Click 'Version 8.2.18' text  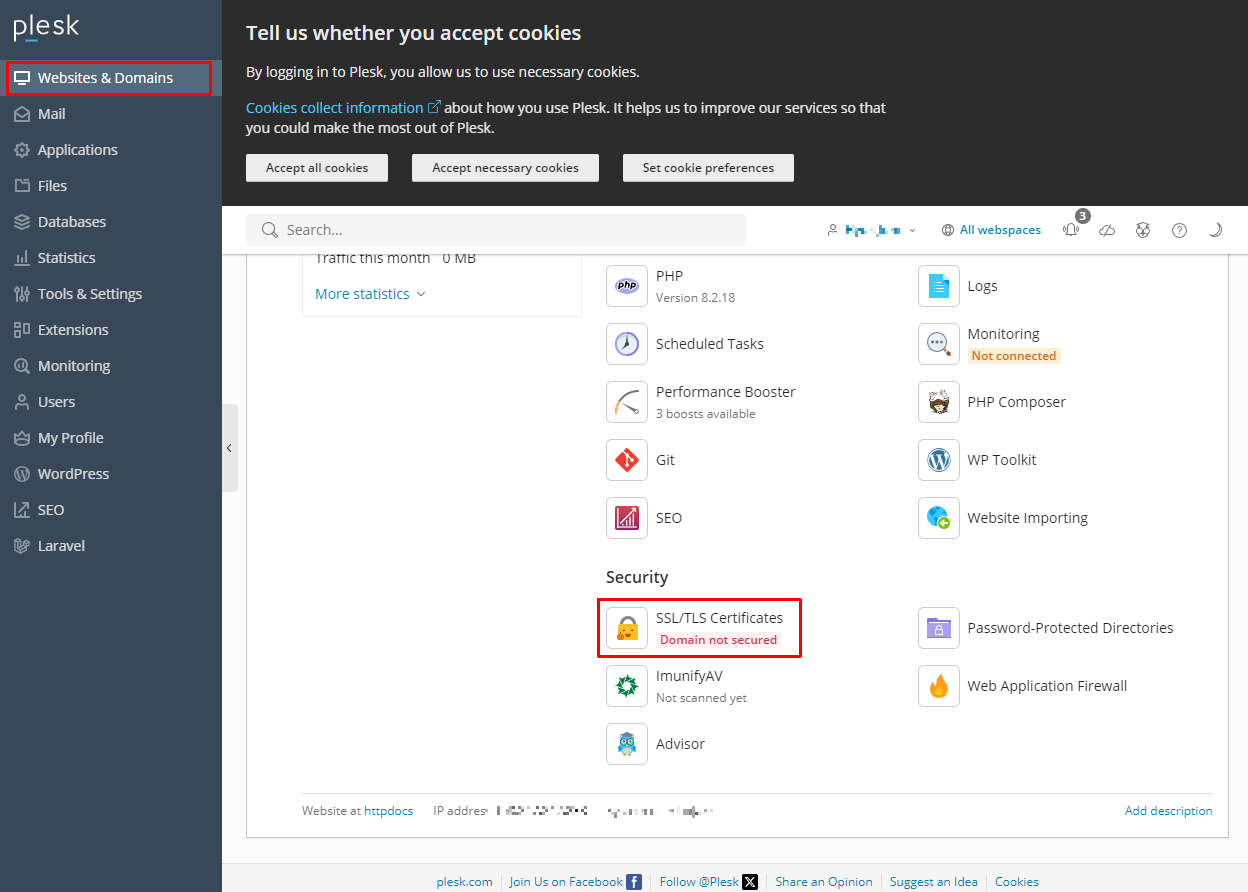[x=695, y=298]
